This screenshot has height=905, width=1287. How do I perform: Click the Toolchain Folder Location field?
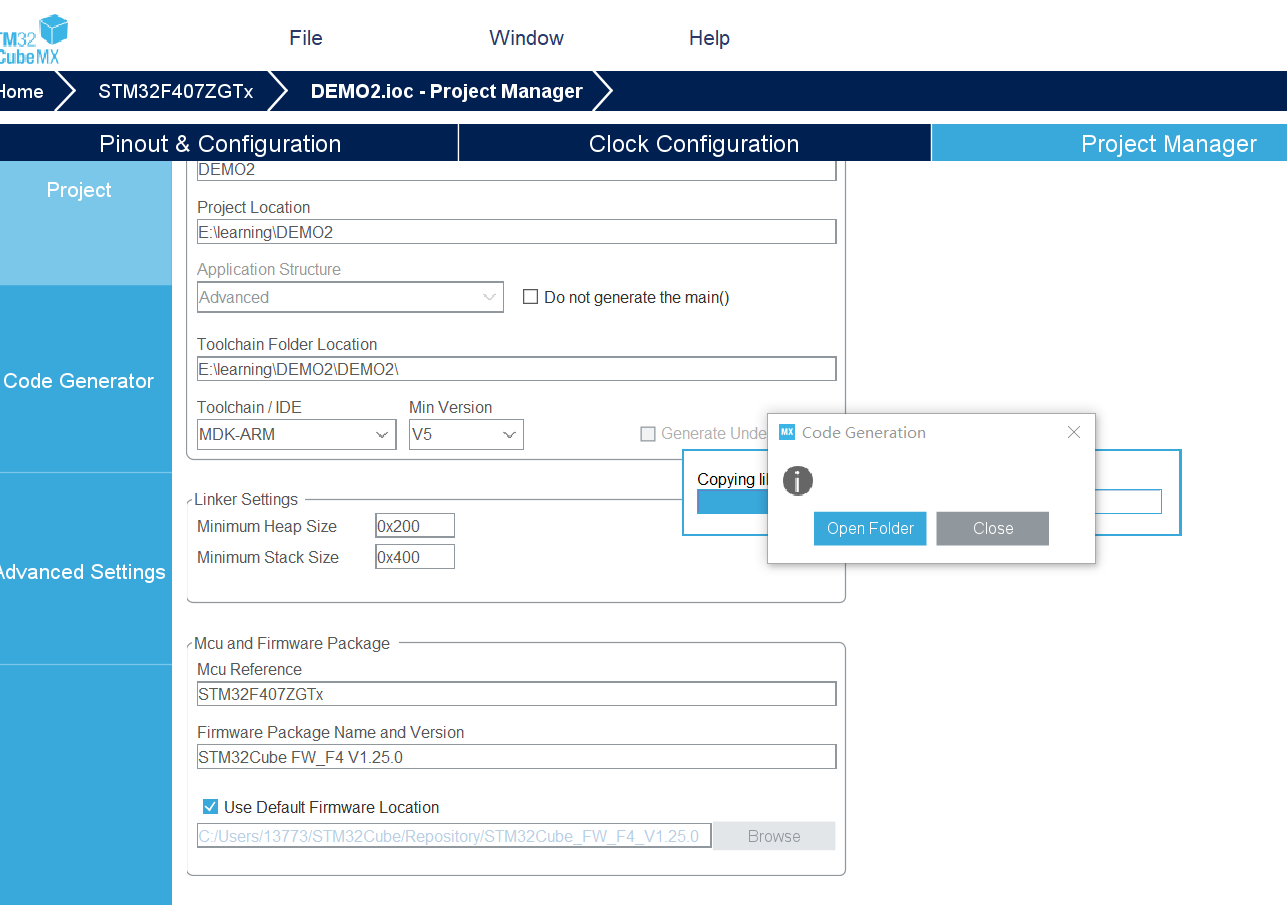tap(516, 369)
